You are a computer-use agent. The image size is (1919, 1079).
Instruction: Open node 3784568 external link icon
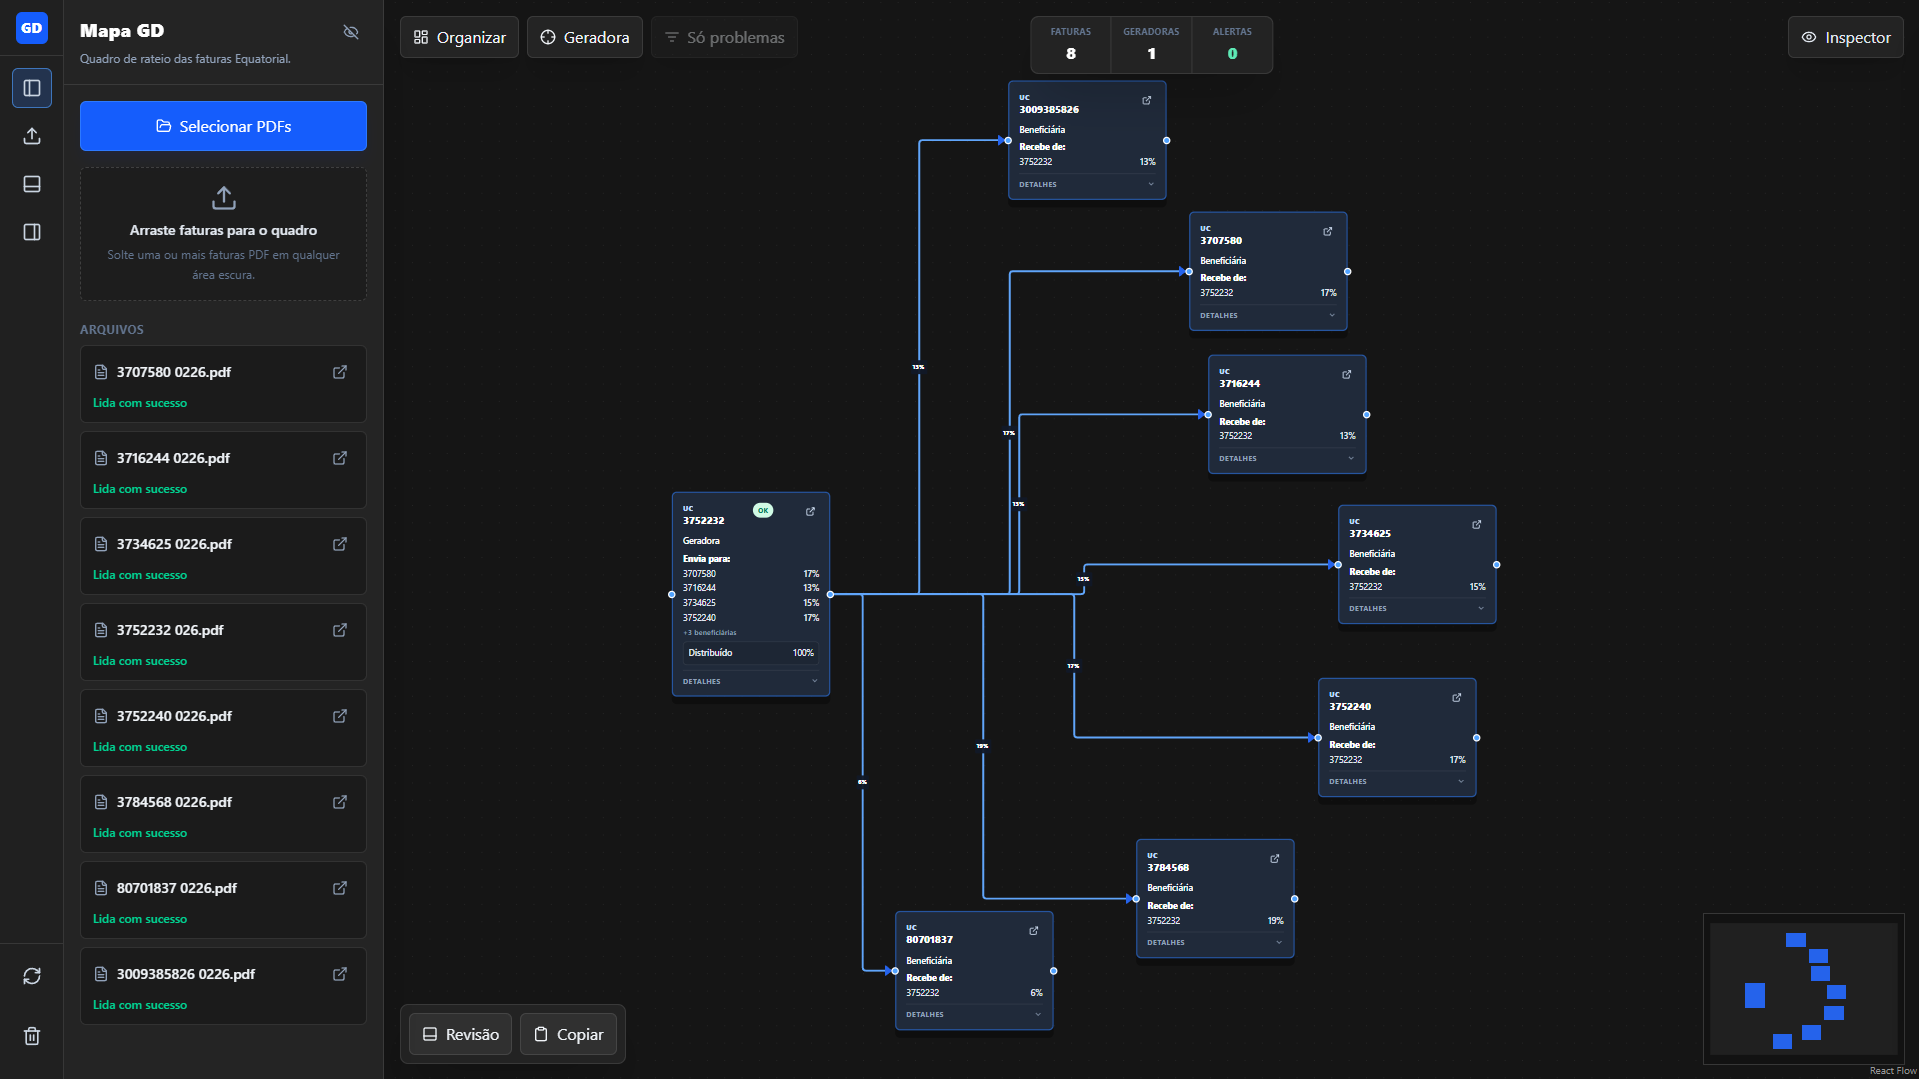(x=1275, y=858)
